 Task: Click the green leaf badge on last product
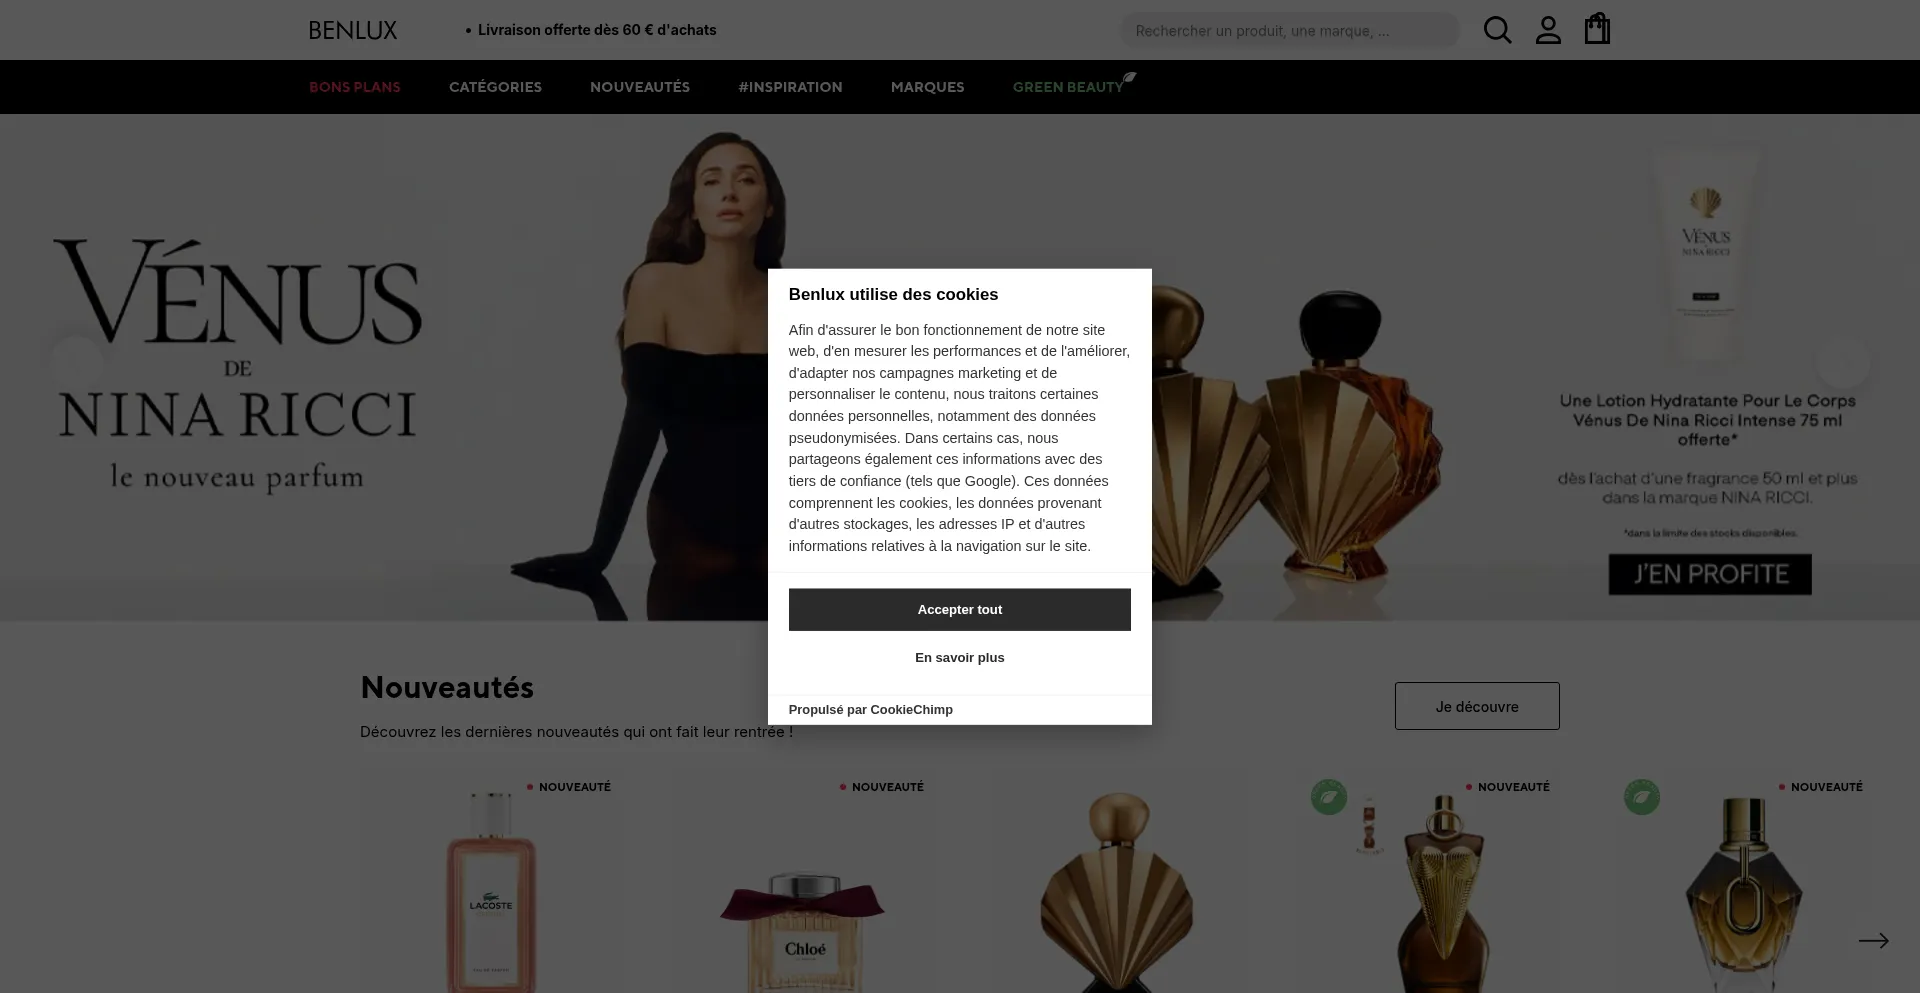1642,797
